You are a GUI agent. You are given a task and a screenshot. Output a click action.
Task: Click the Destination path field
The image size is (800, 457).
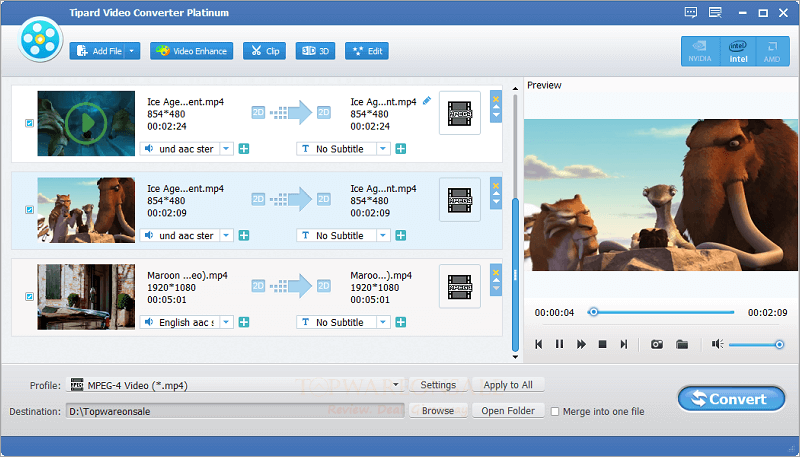click(235, 411)
